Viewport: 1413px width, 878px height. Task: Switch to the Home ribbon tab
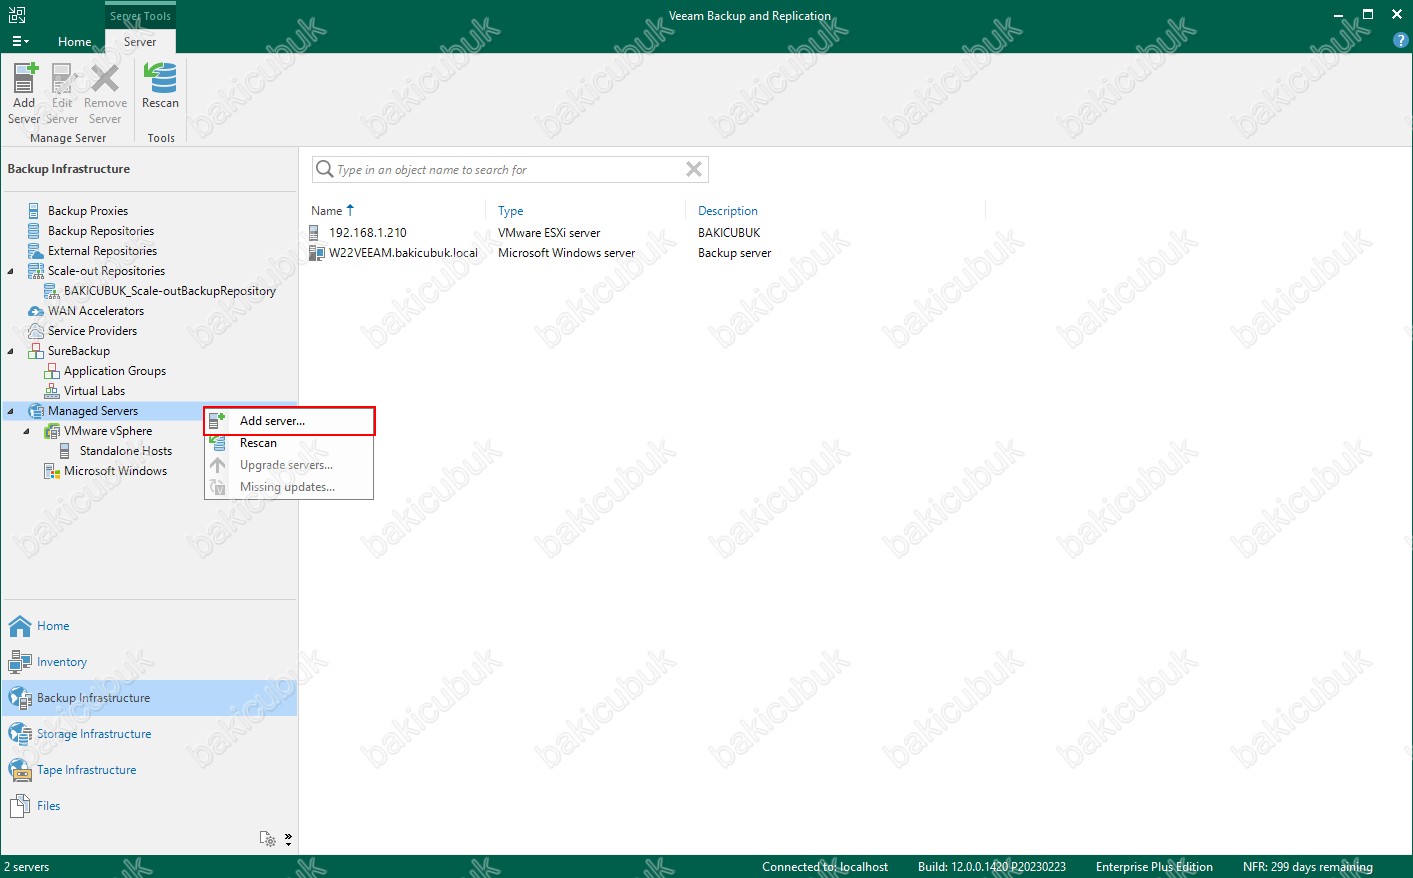click(74, 41)
